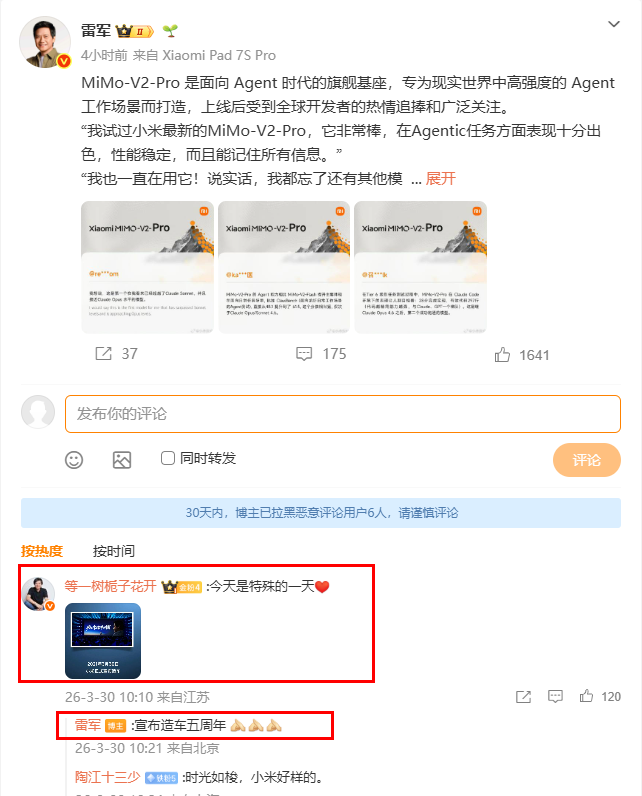Reply to 等一树栀子花开's comment via the bubble icon
The image size is (642, 796).
pyautogui.click(x=555, y=696)
